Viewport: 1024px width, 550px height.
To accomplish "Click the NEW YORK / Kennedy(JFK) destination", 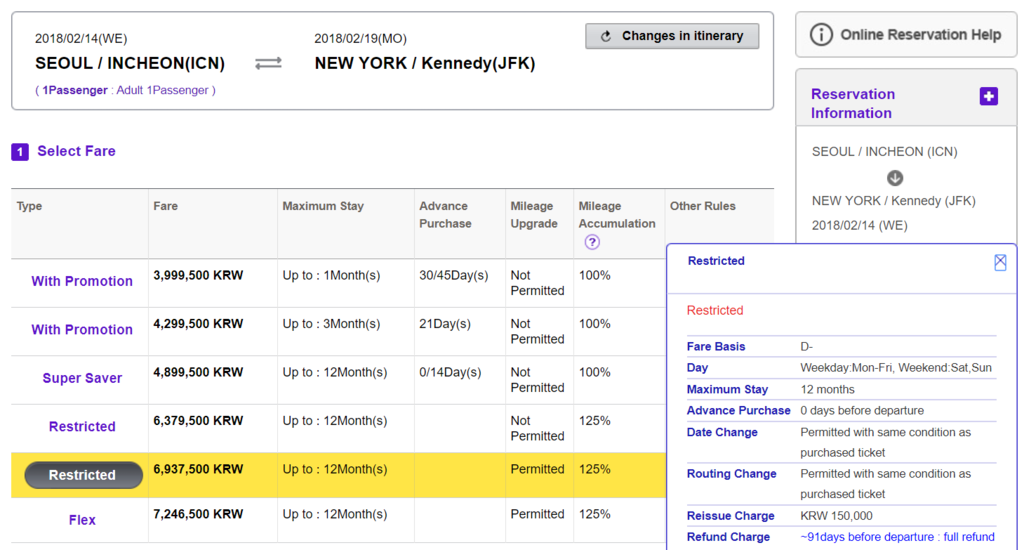I will [x=425, y=63].
